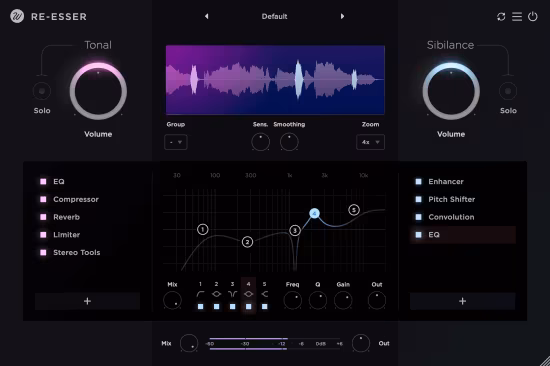Toggle the Limiter module checkbox
Viewport: 550px width, 366px height.
pos(43,235)
